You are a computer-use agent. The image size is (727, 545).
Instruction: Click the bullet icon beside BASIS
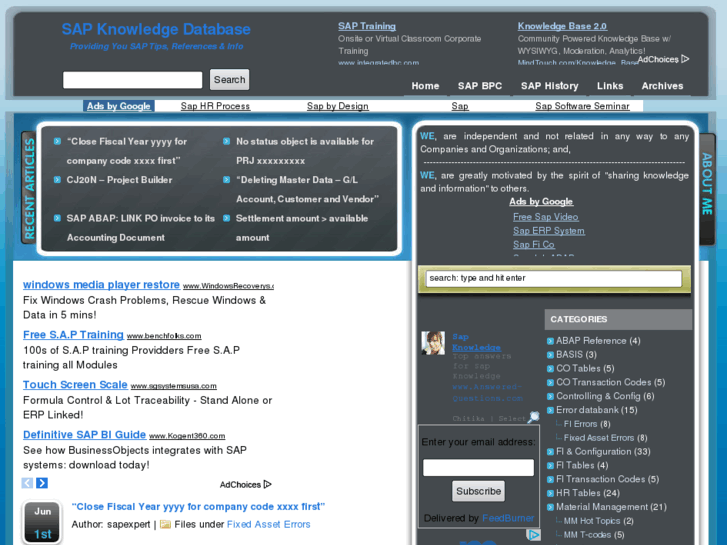coord(550,355)
